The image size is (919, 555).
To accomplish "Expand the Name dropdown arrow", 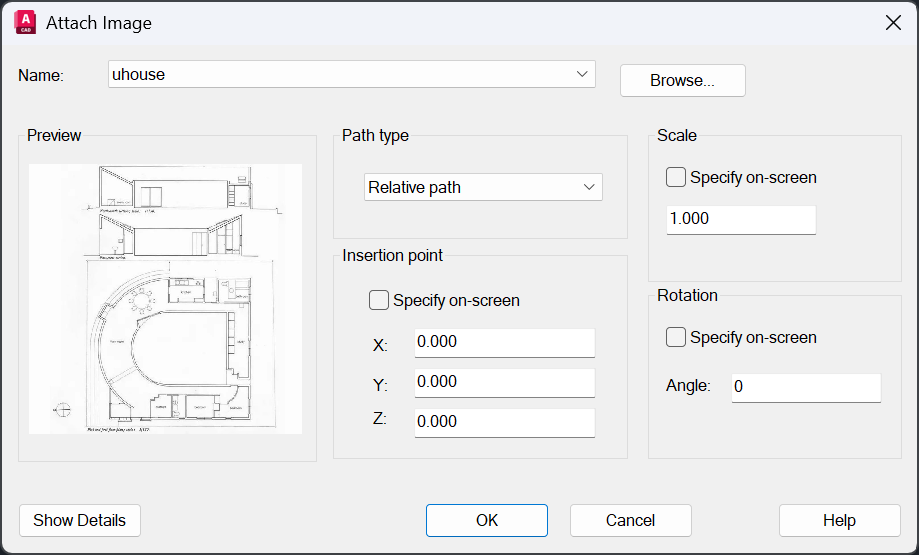I will [x=582, y=74].
